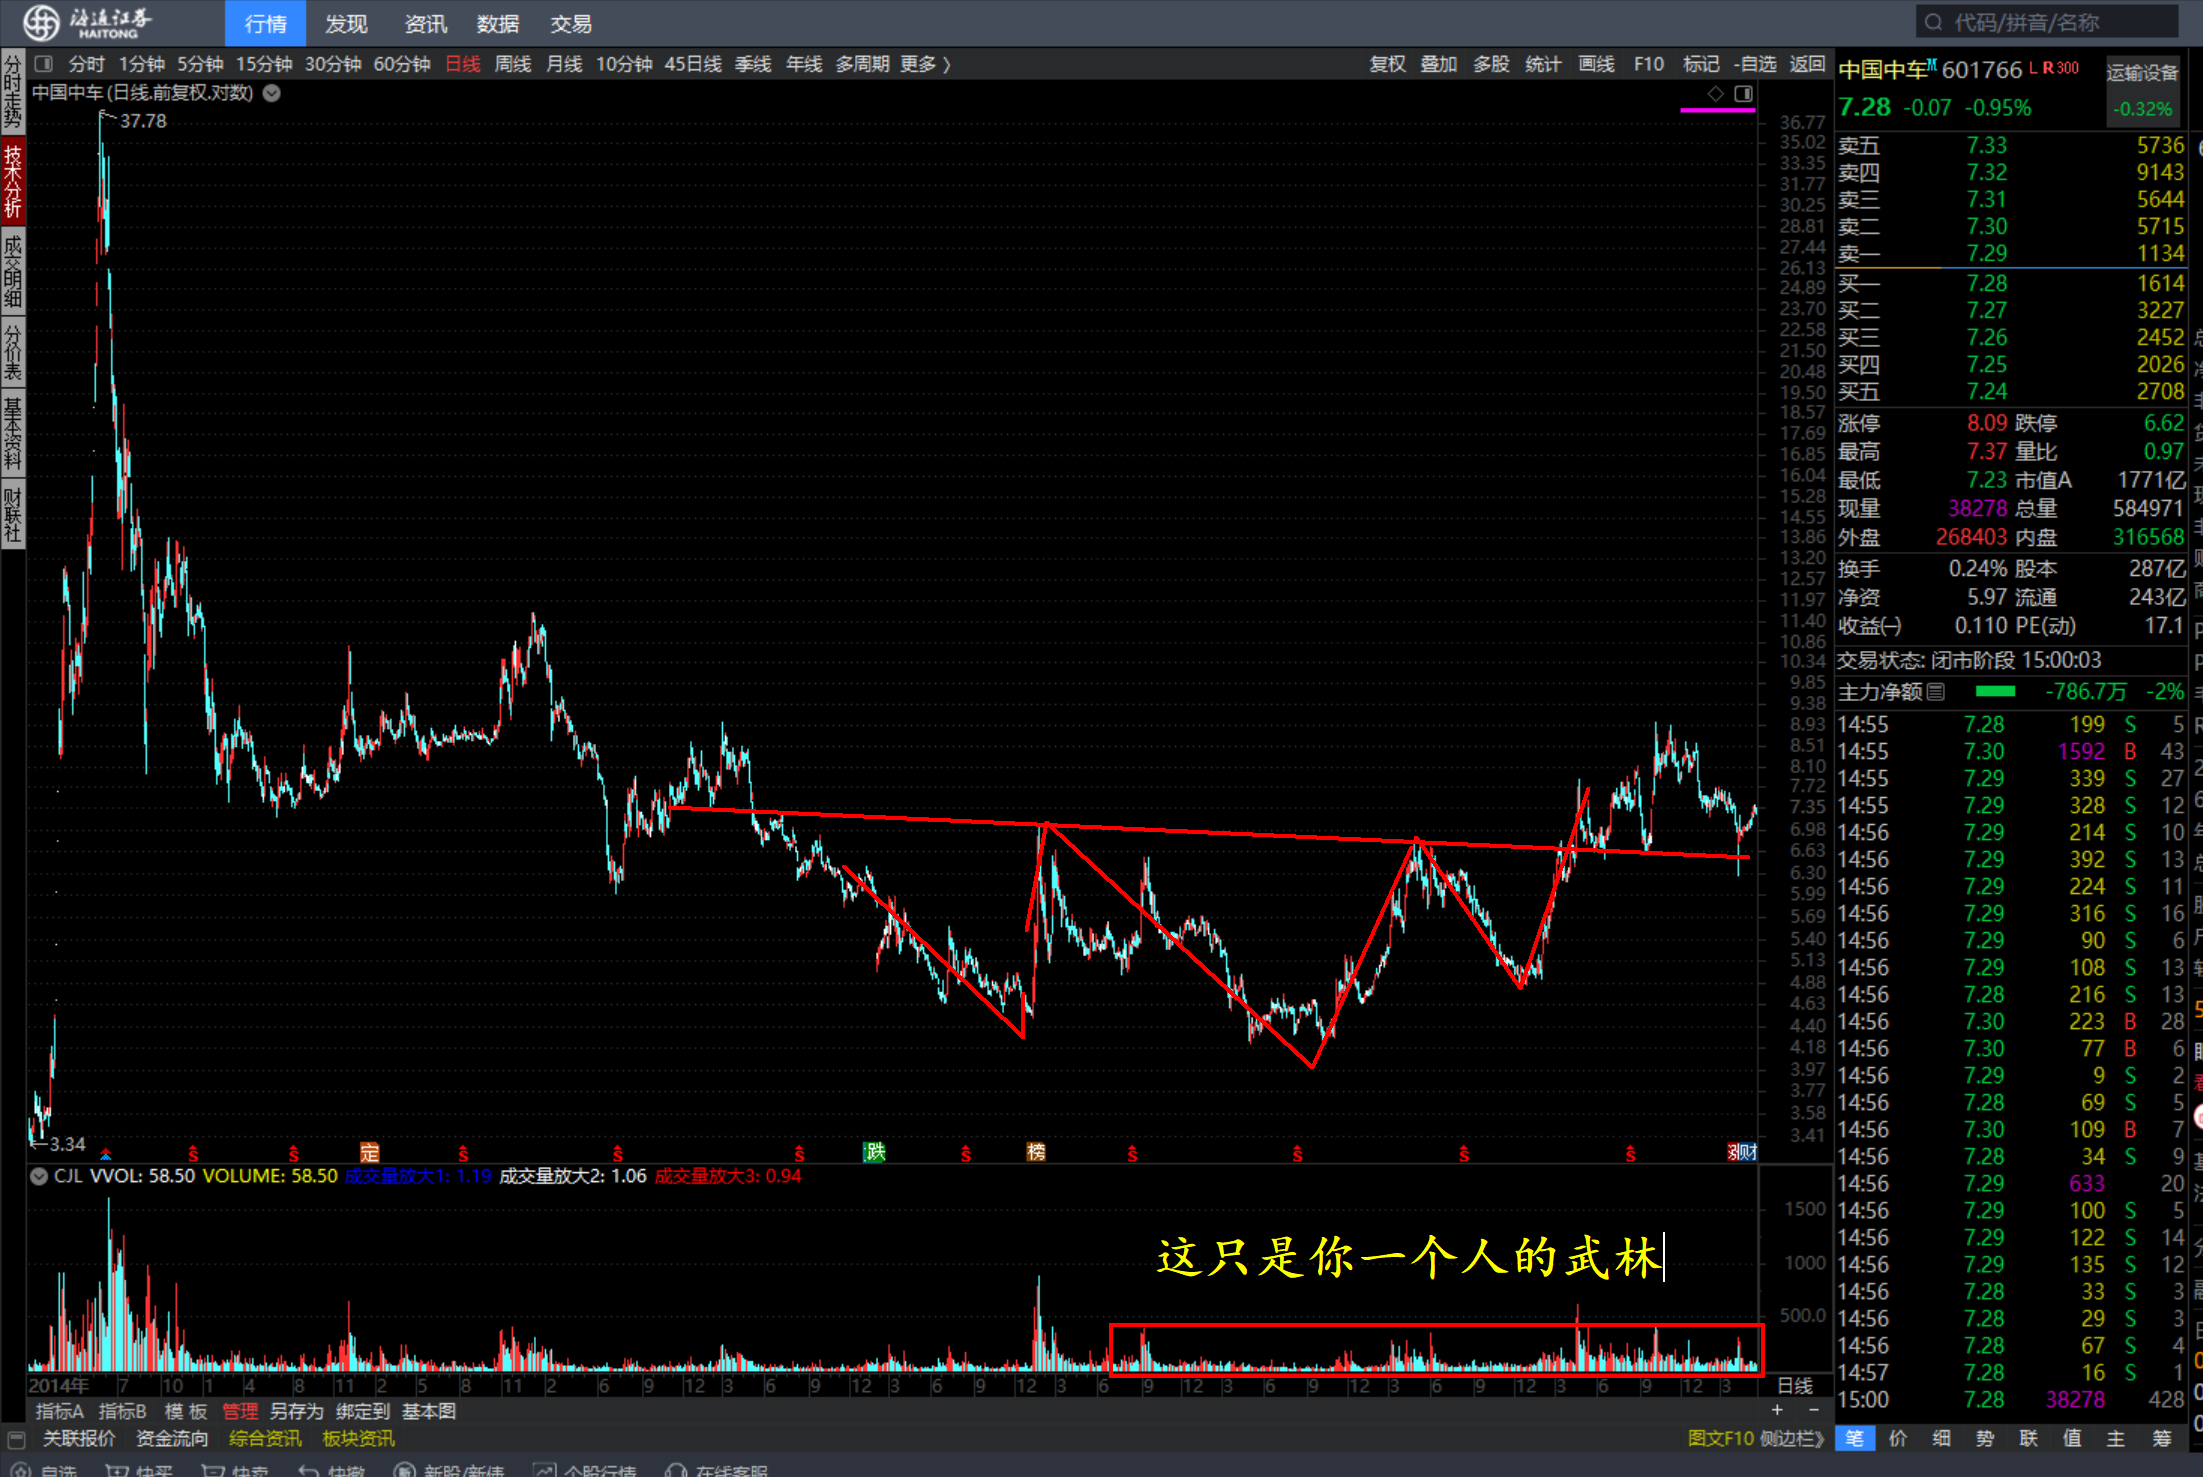
Task: Switch to 年线 period
Action: pyautogui.click(x=804, y=64)
